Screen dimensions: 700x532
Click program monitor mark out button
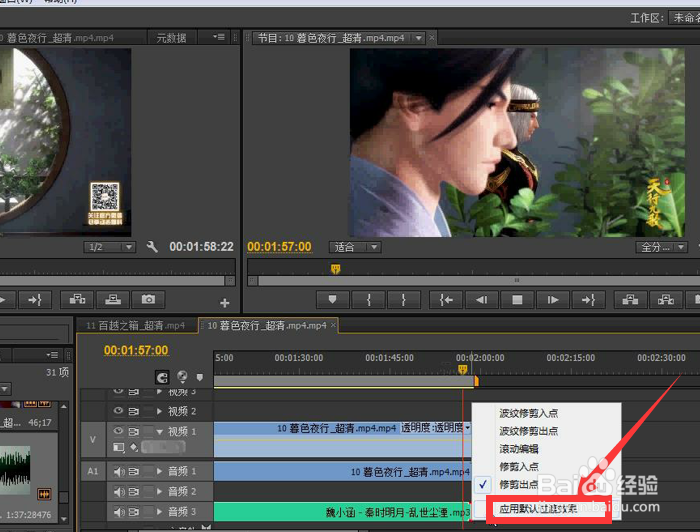click(x=404, y=300)
